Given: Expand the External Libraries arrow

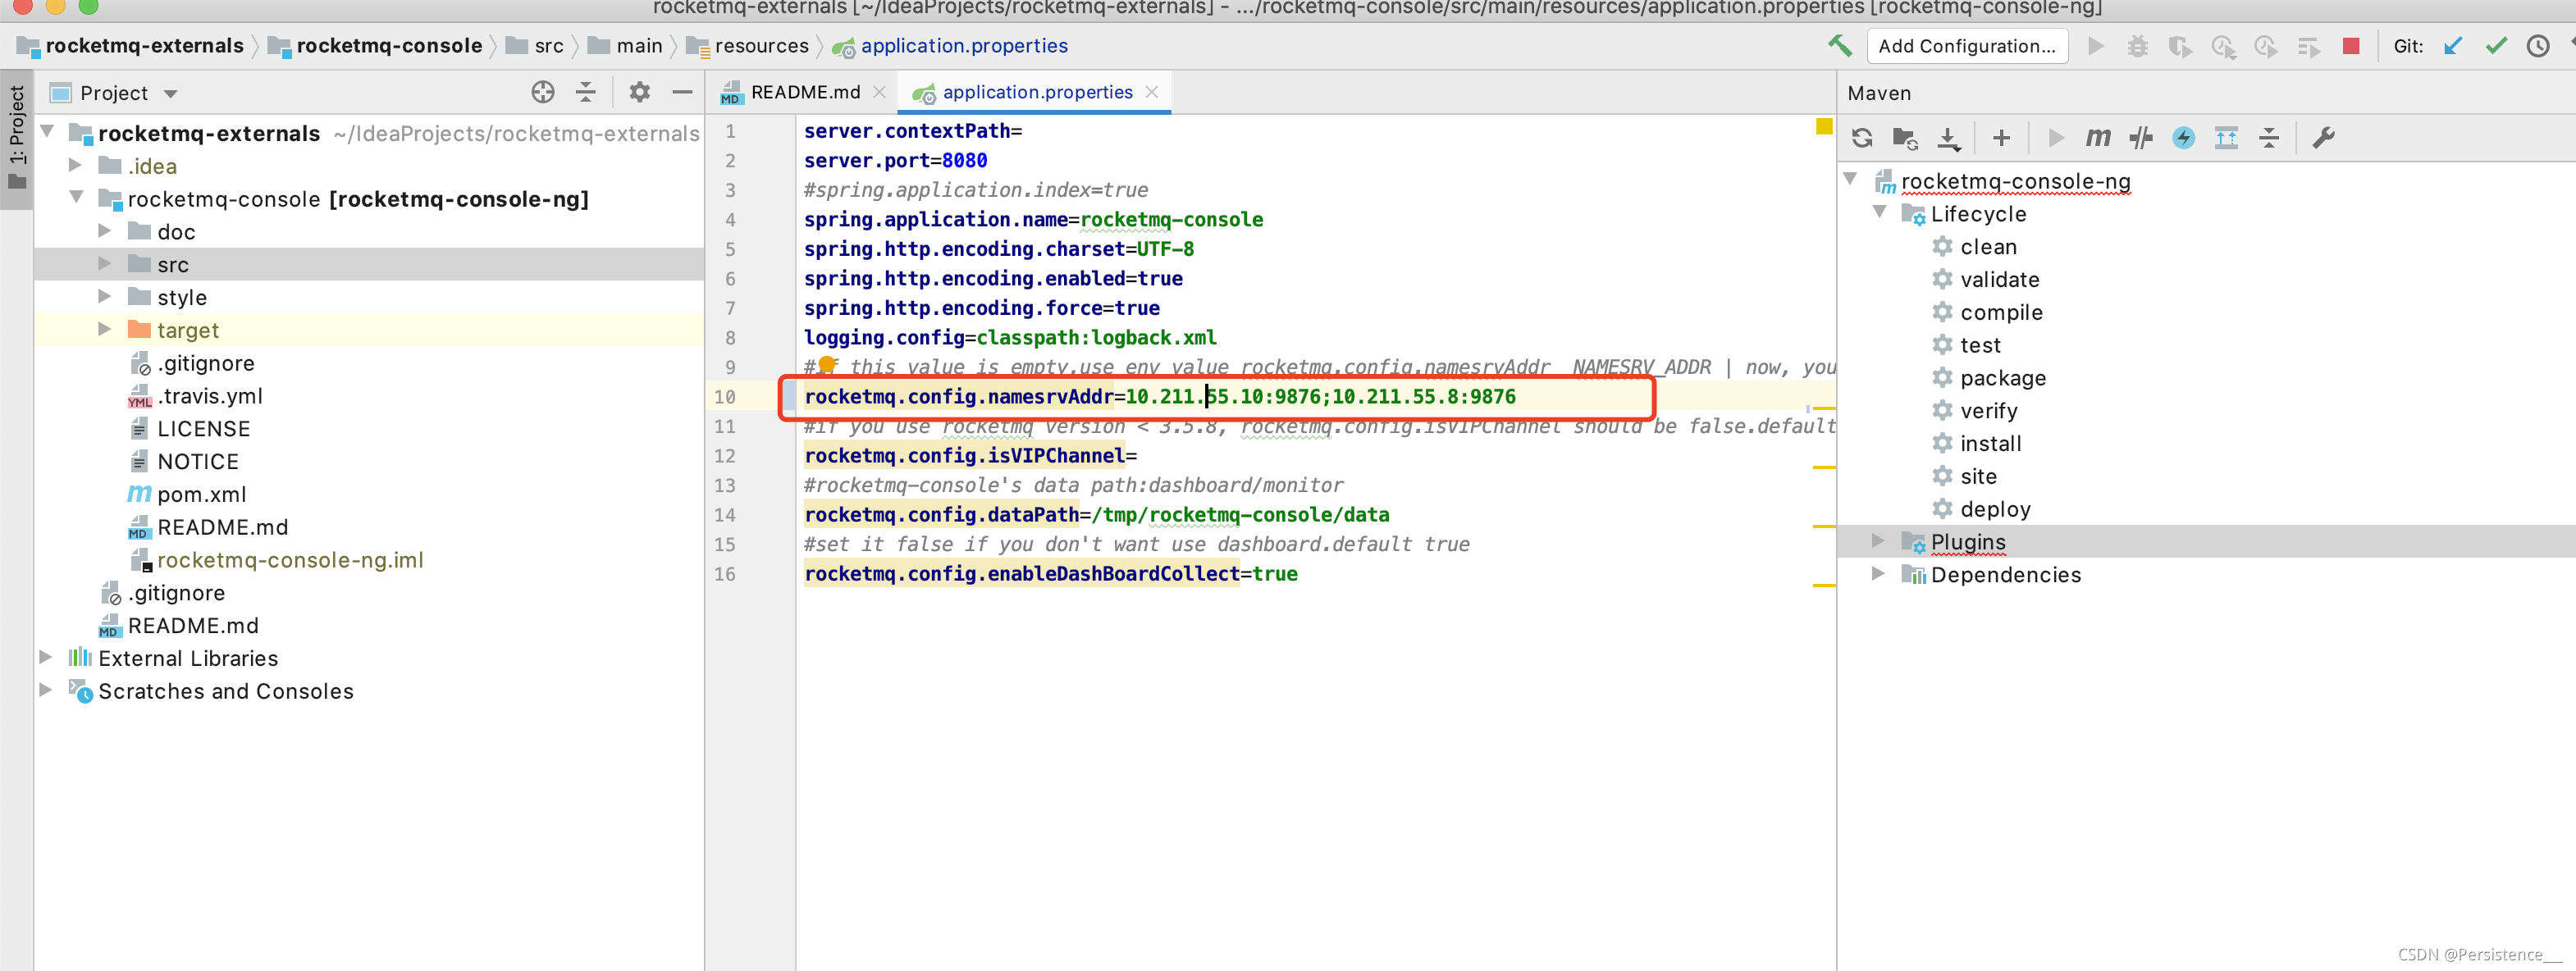Looking at the screenshot, I should [46, 657].
